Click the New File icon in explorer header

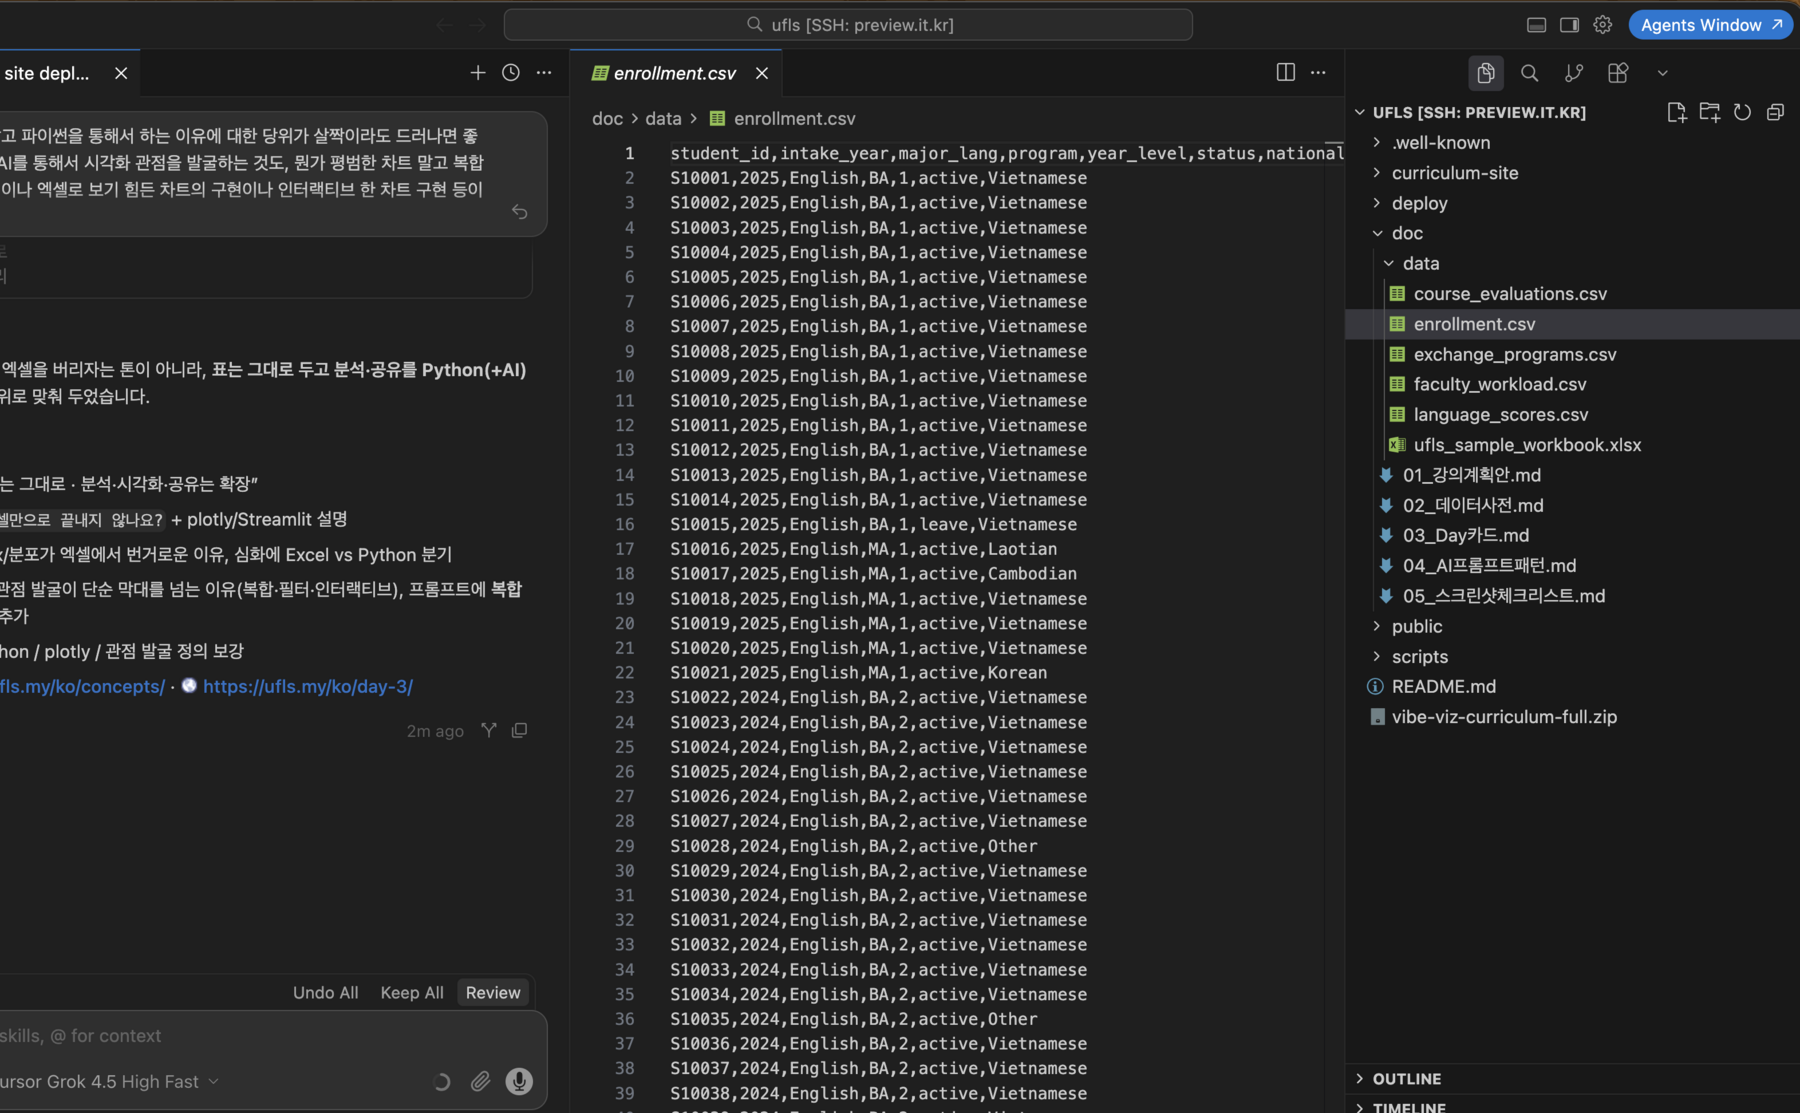click(1676, 112)
